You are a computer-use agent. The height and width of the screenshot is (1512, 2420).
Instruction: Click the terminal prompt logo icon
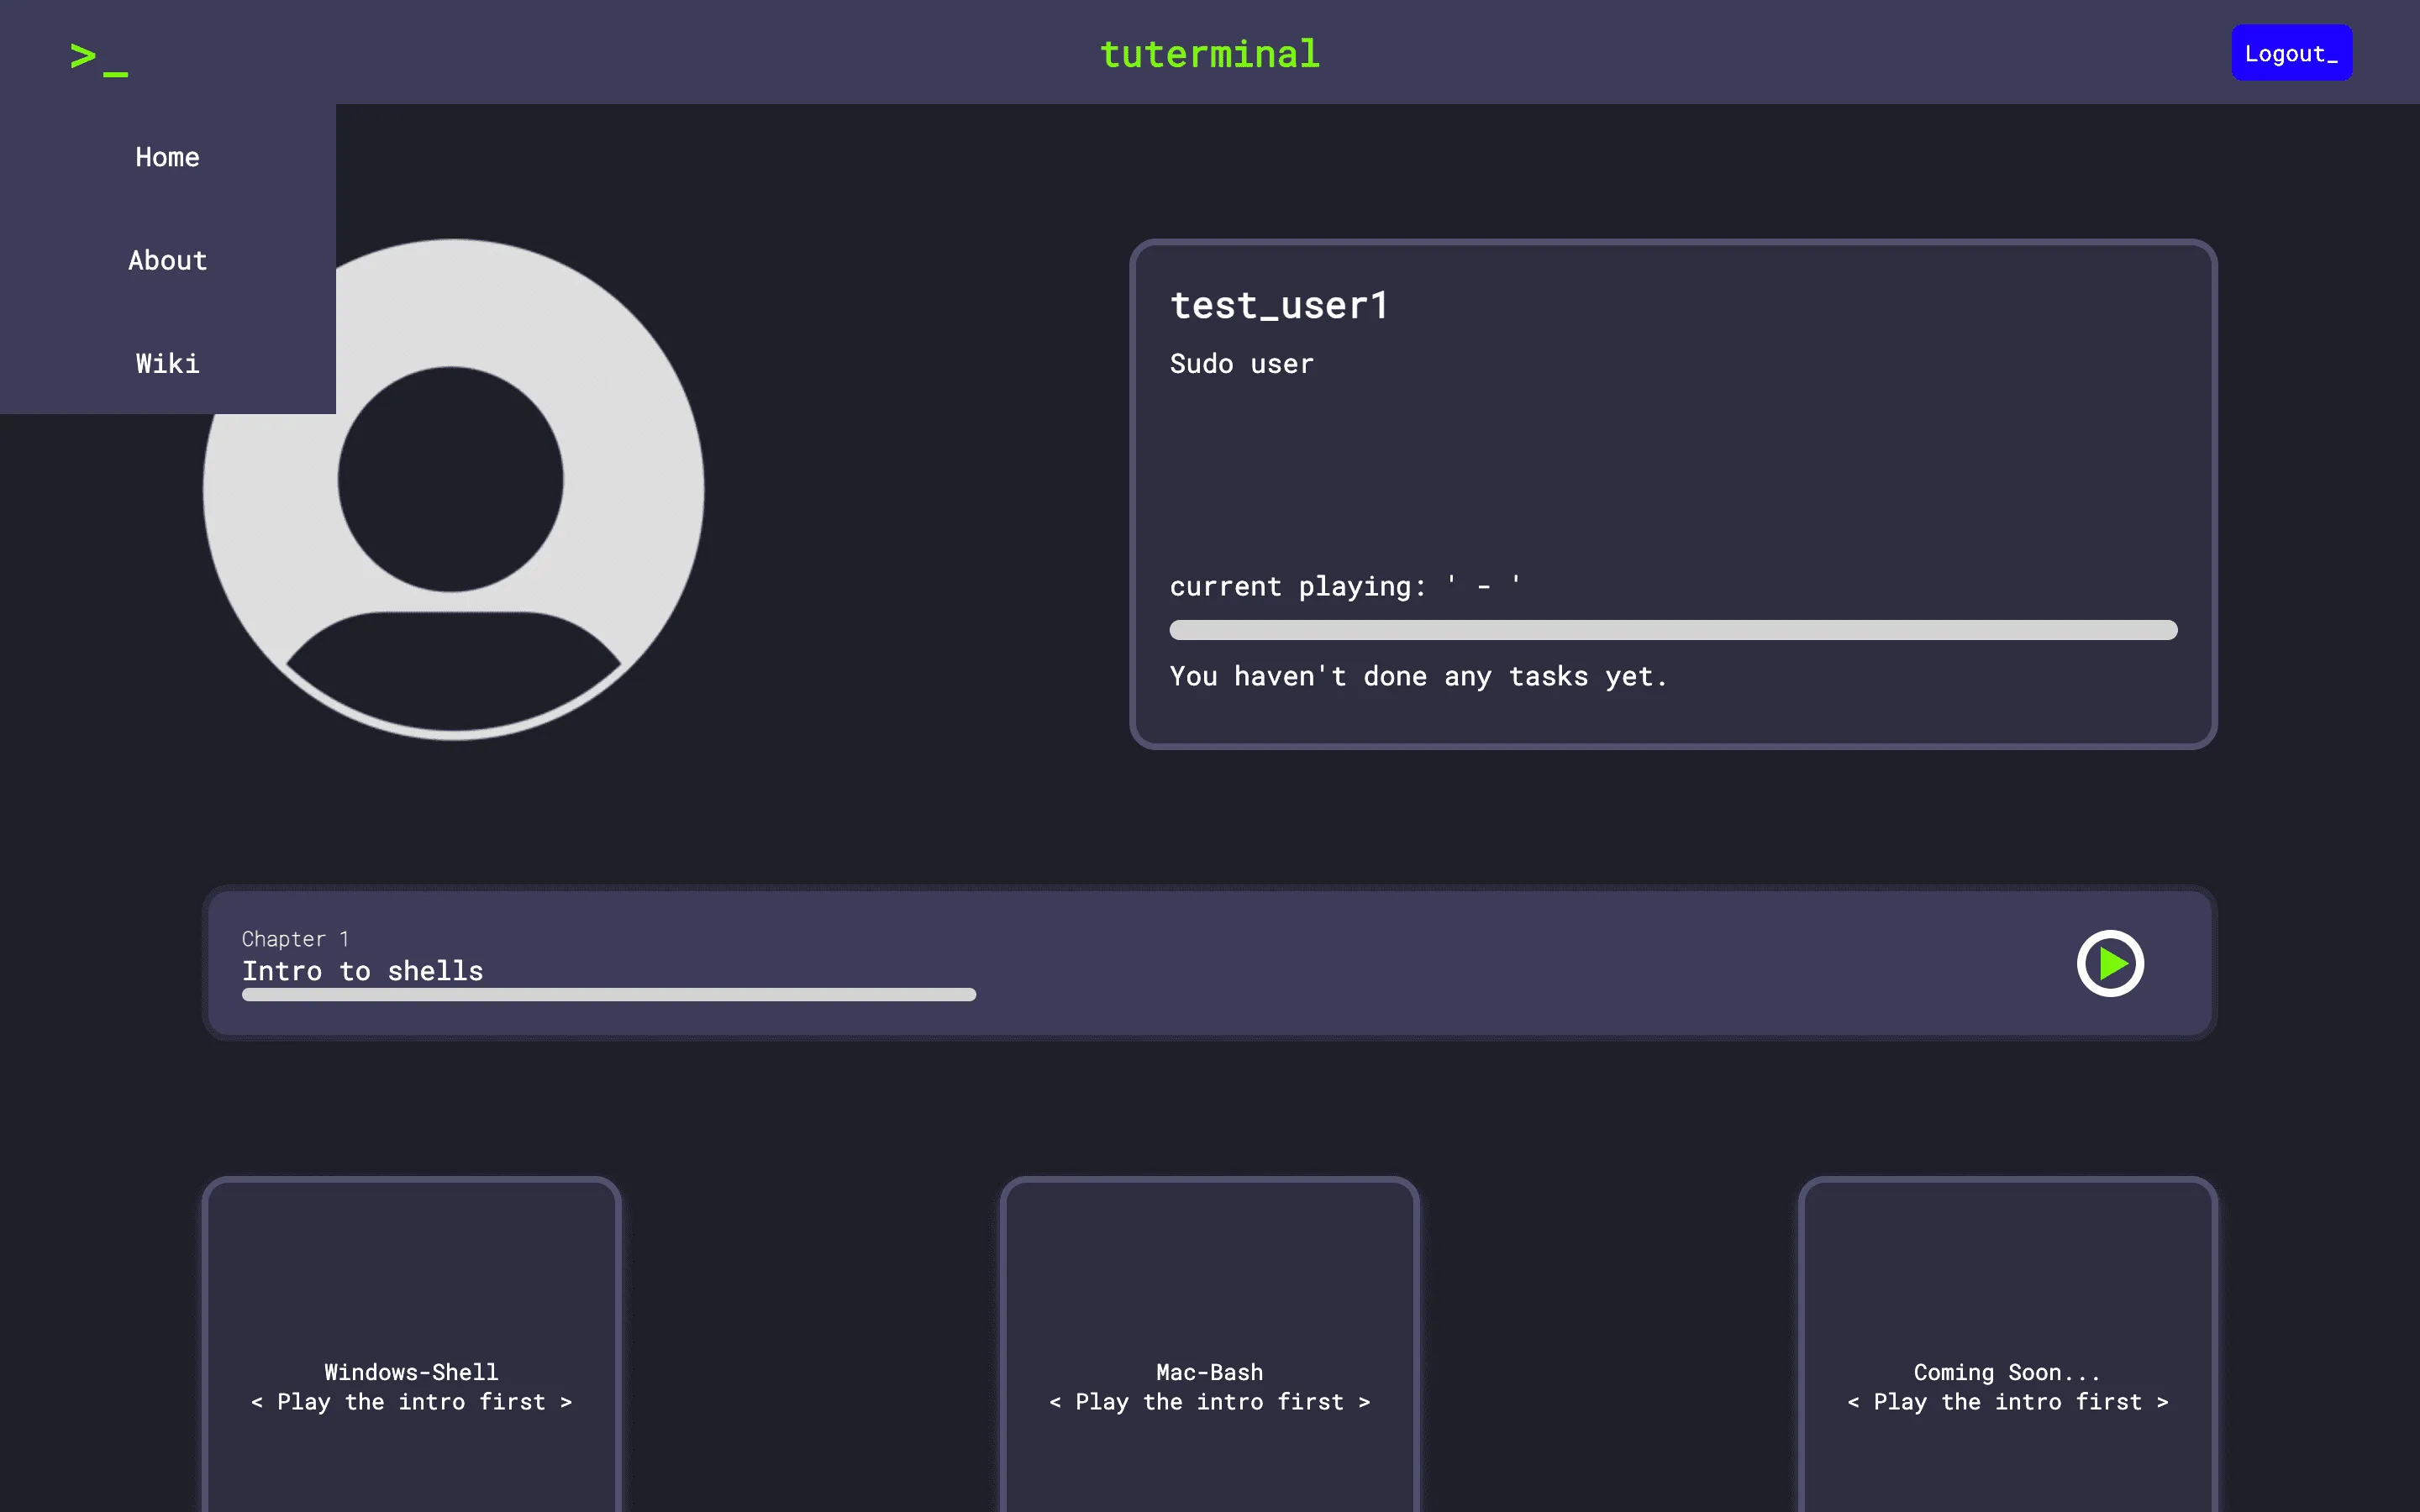click(99, 58)
